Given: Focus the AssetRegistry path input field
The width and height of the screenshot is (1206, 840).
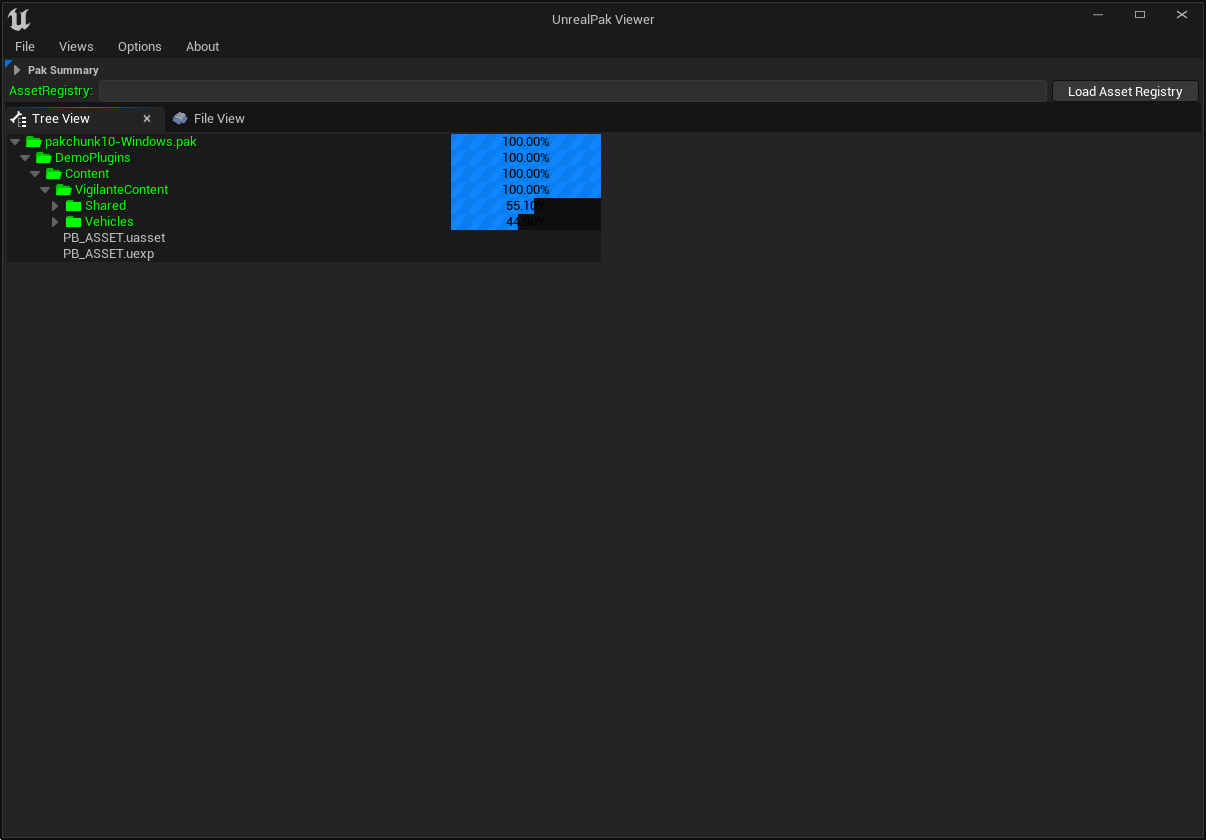Looking at the screenshot, I should click(572, 91).
